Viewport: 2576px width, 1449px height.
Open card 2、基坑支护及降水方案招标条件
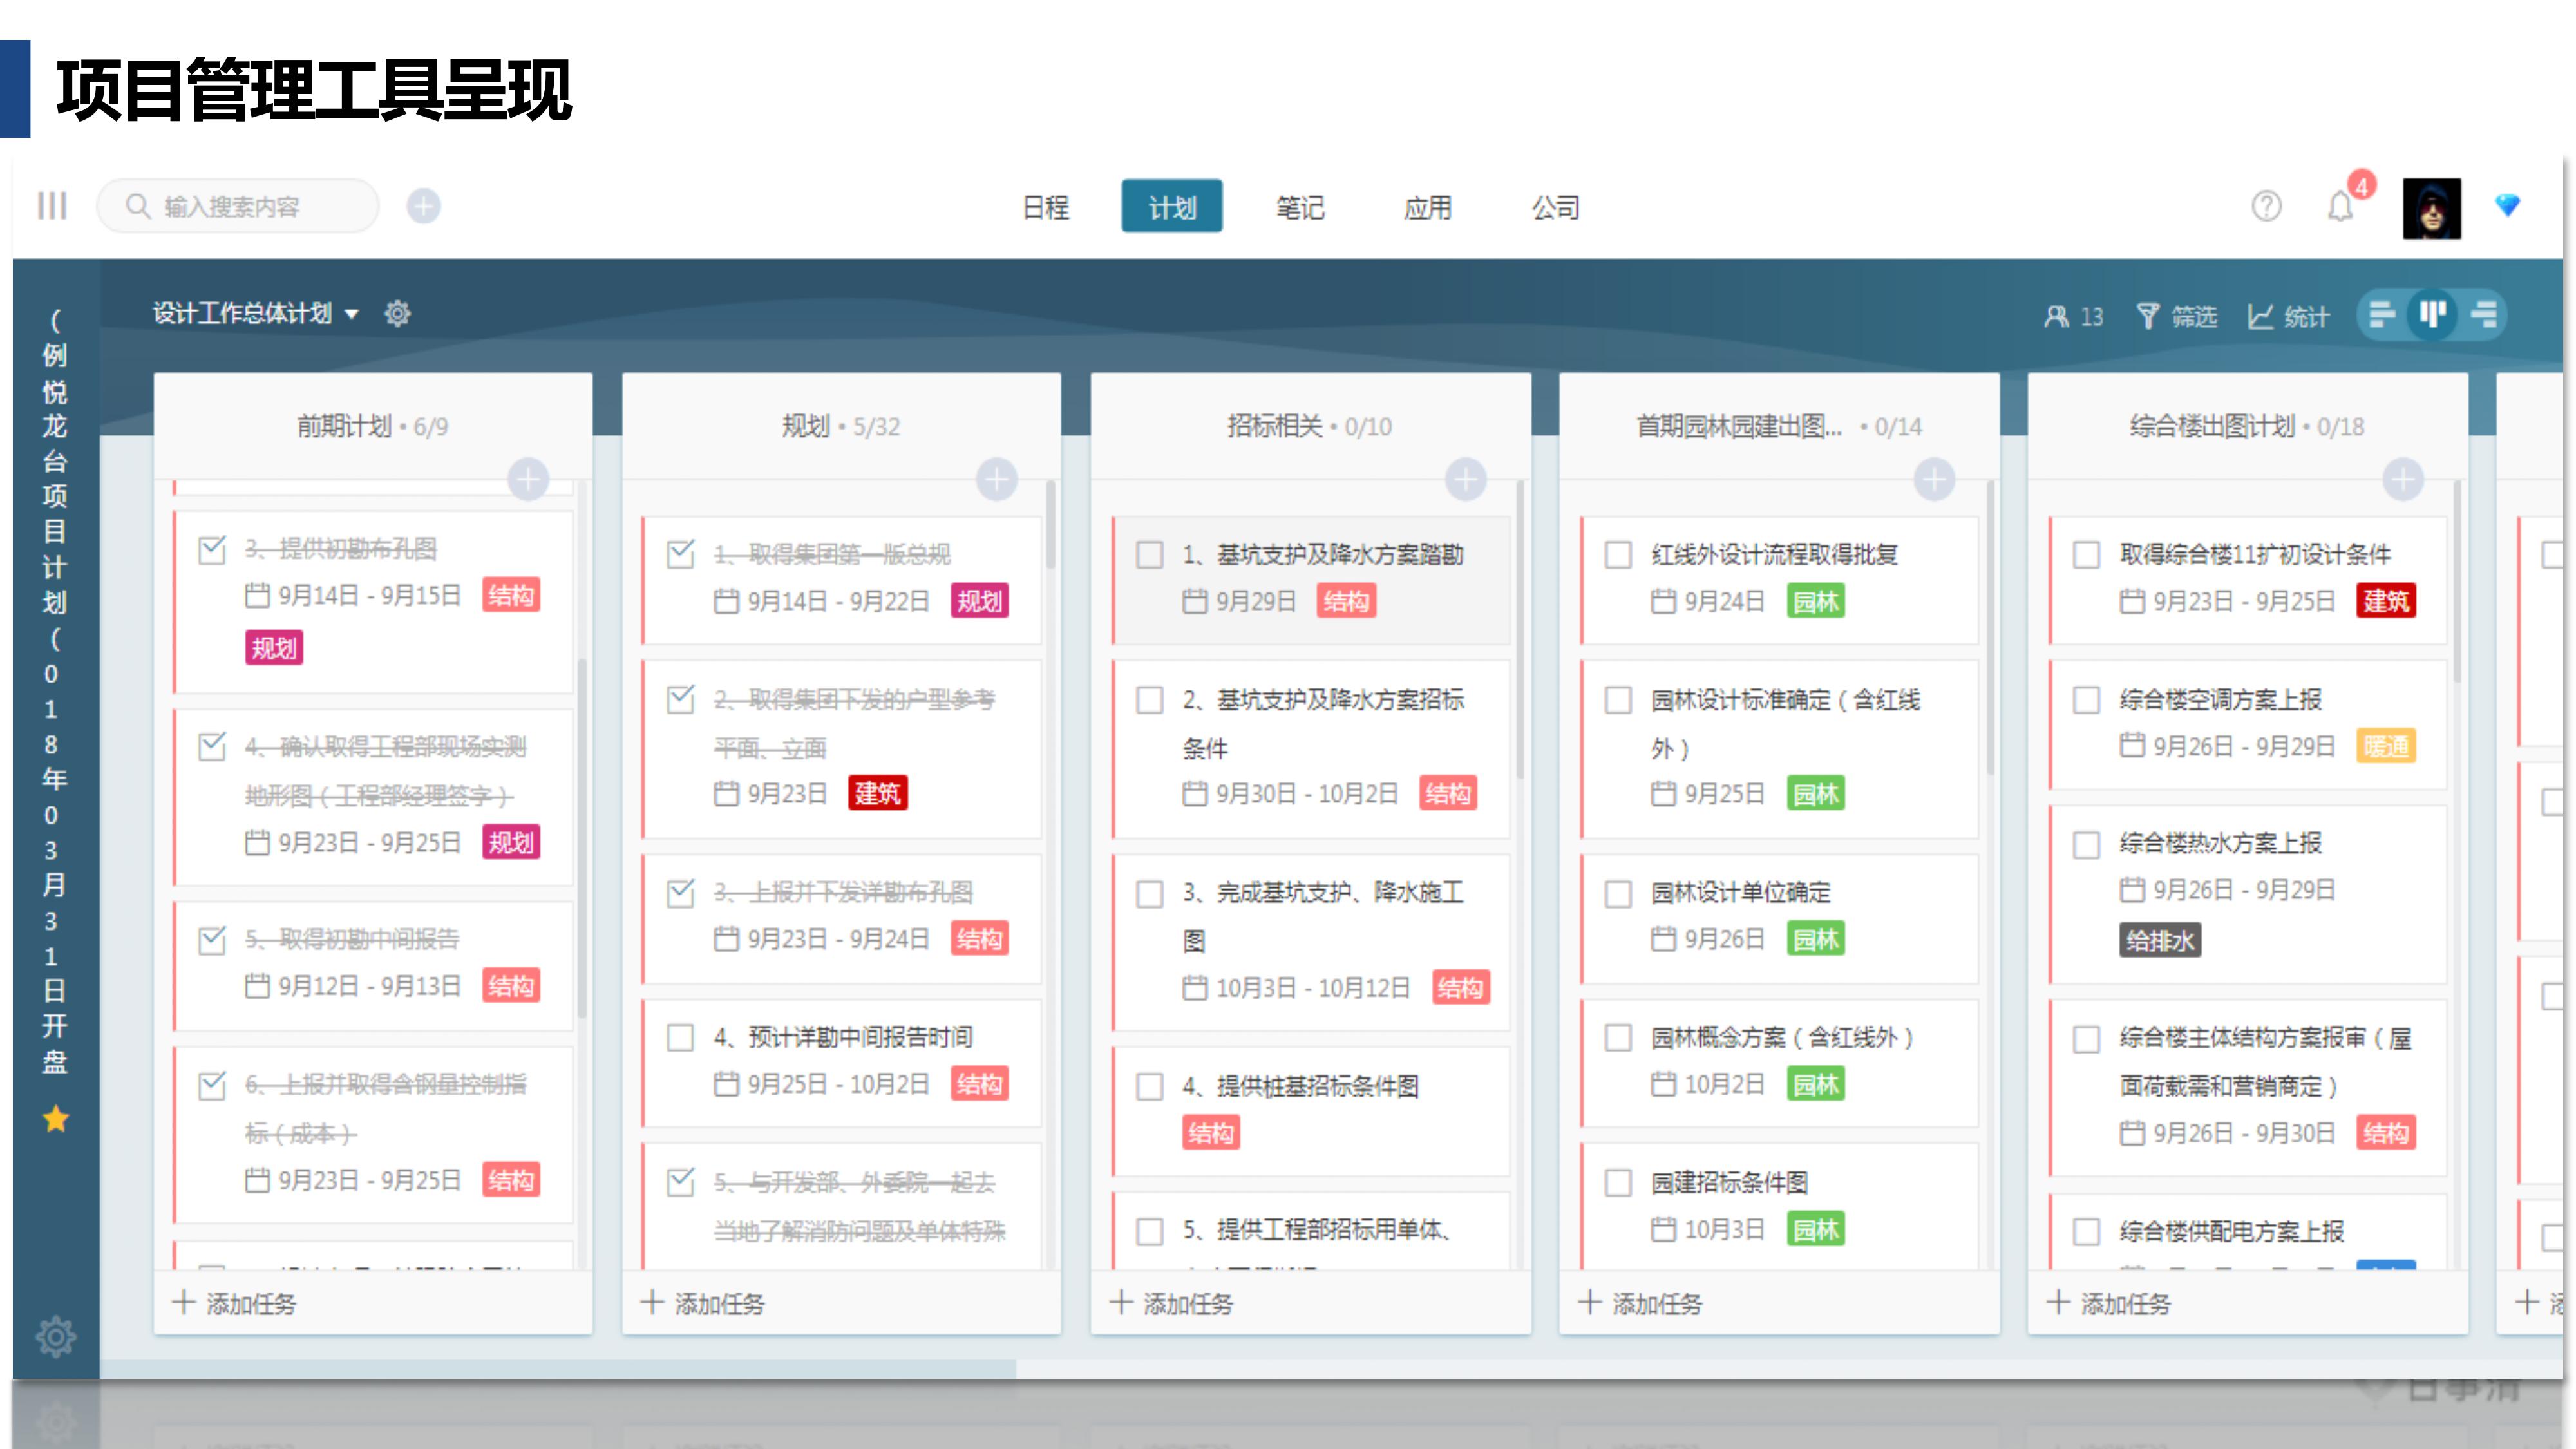(x=1310, y=748)
